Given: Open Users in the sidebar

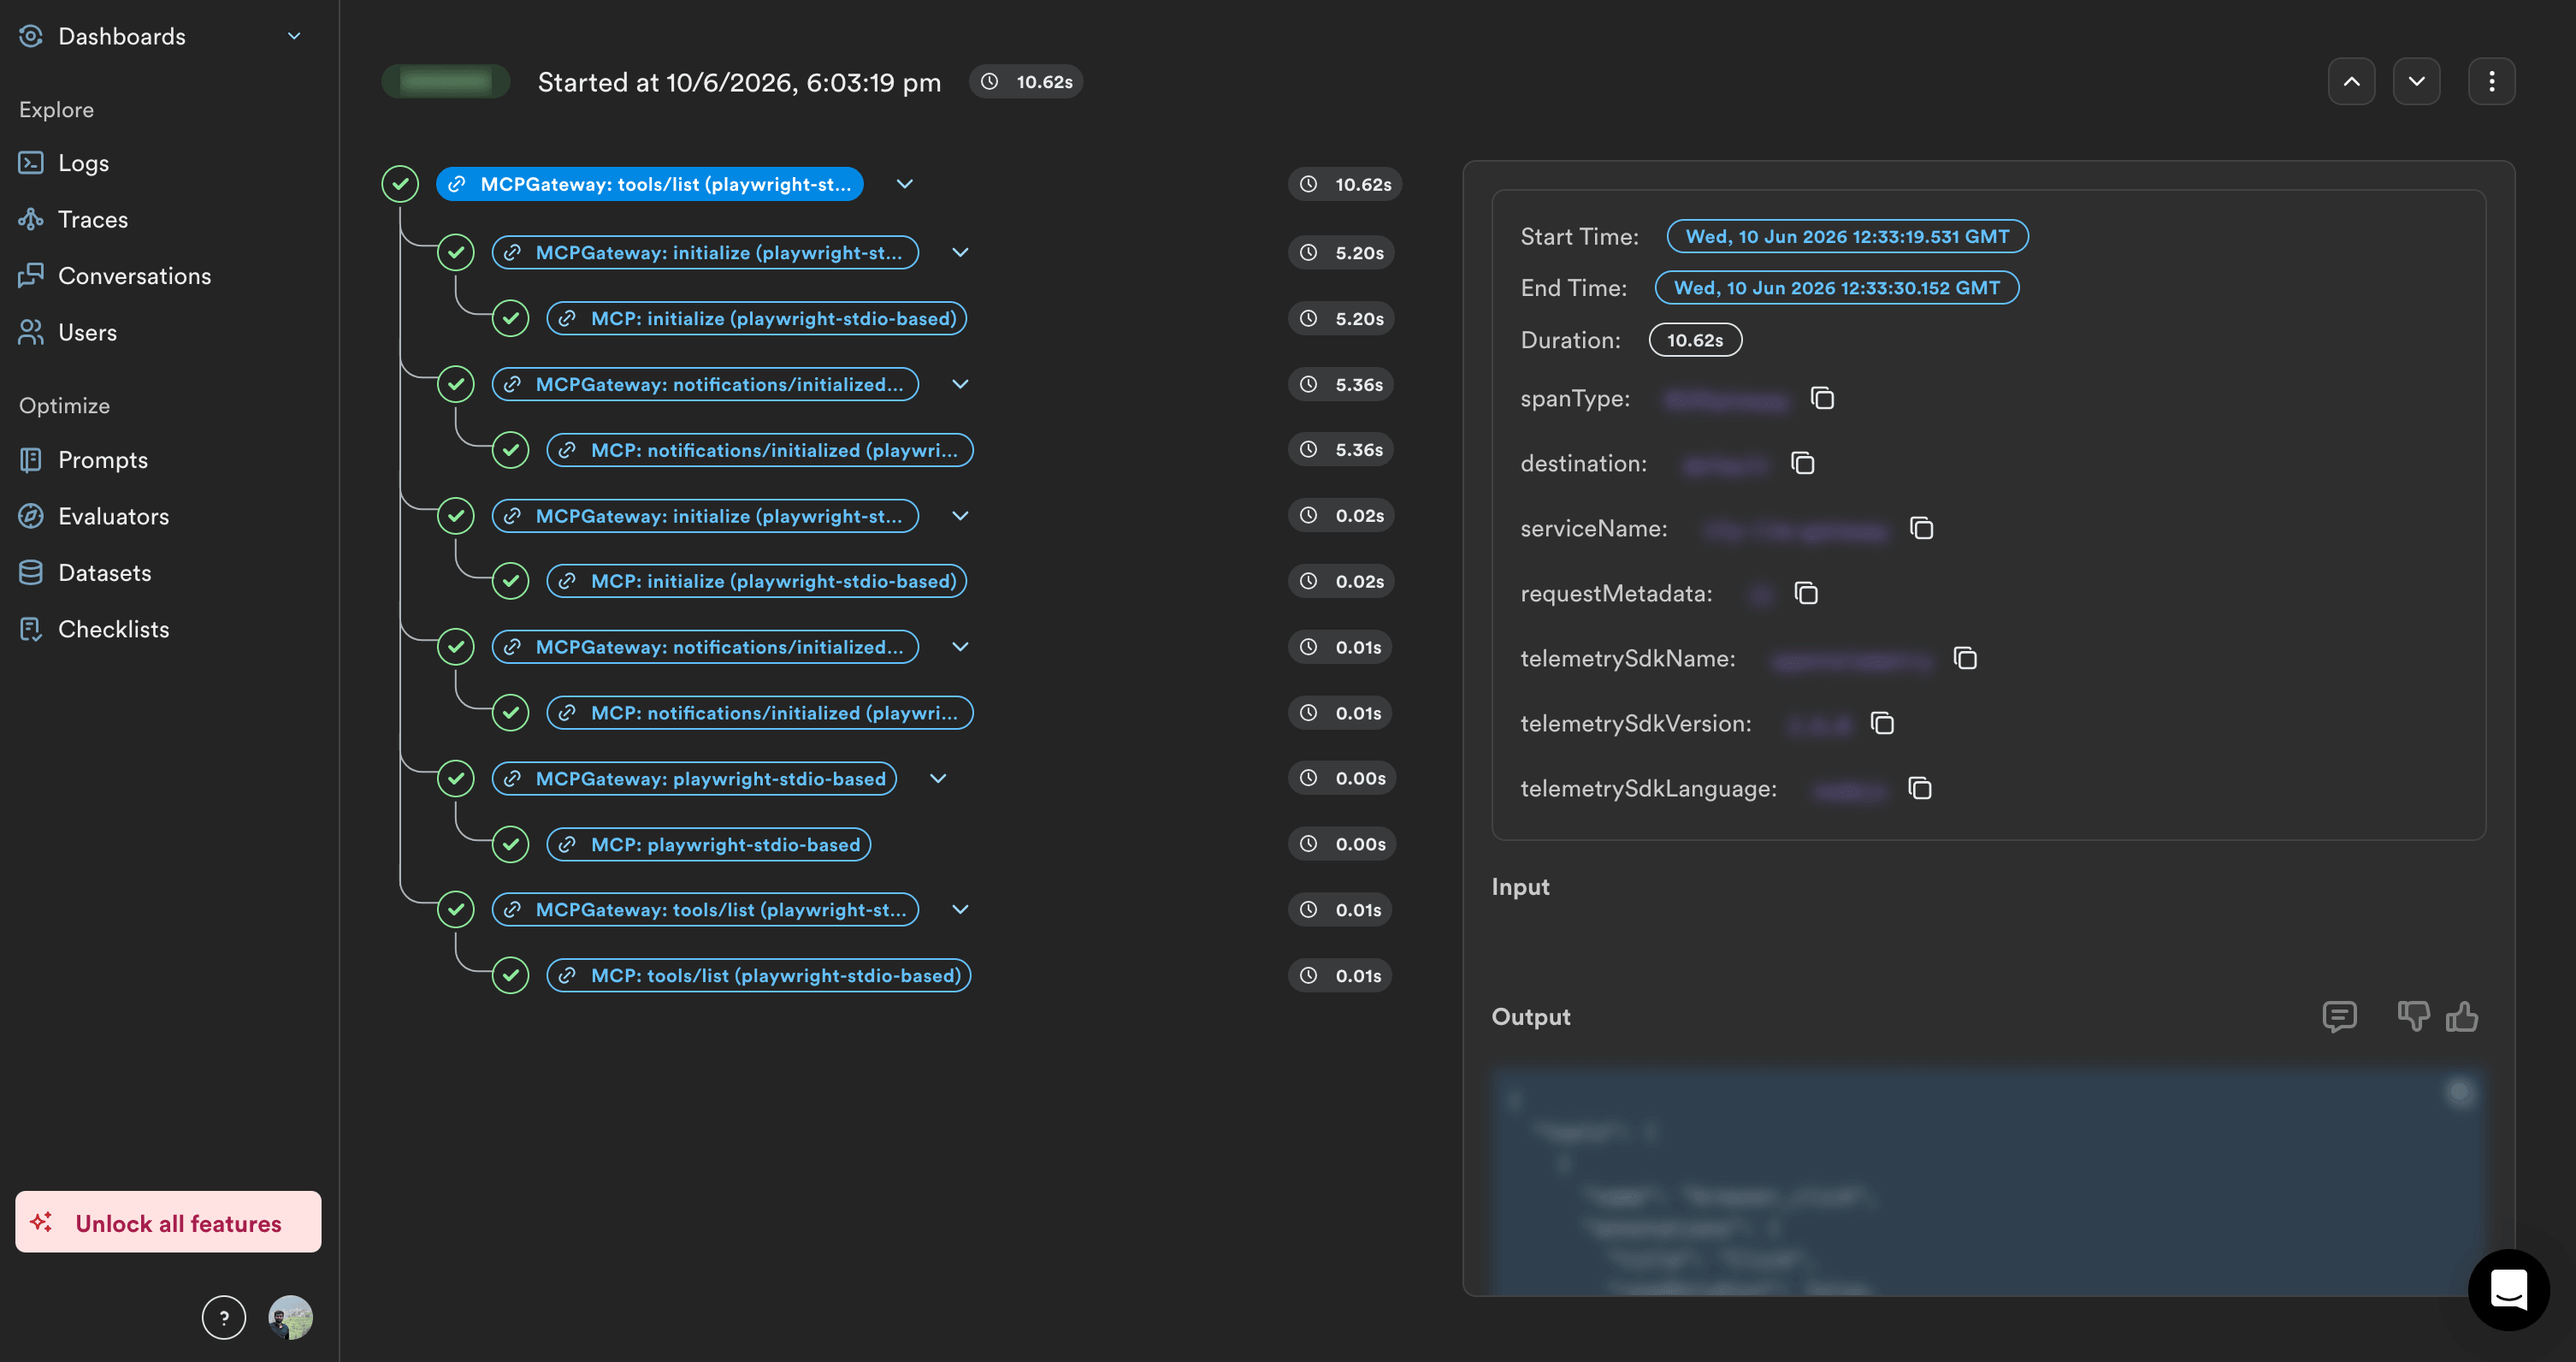Looking at the screenshot, I should click(87, 332).
